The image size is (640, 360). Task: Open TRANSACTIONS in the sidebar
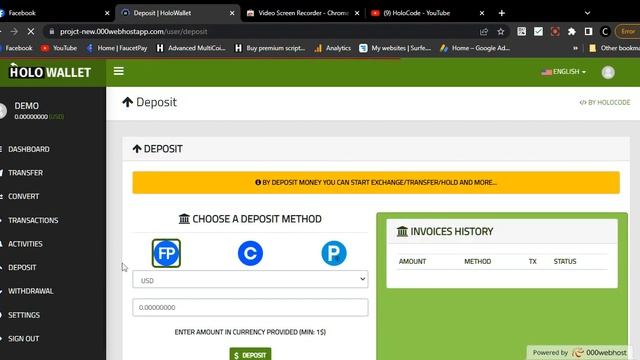pos(33,220)
